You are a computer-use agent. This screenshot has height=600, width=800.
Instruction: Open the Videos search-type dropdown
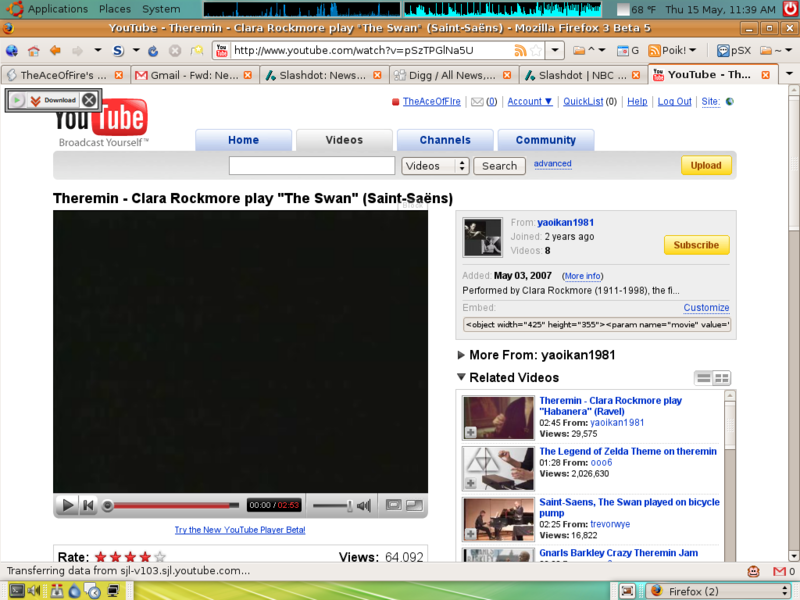point(435,166)
